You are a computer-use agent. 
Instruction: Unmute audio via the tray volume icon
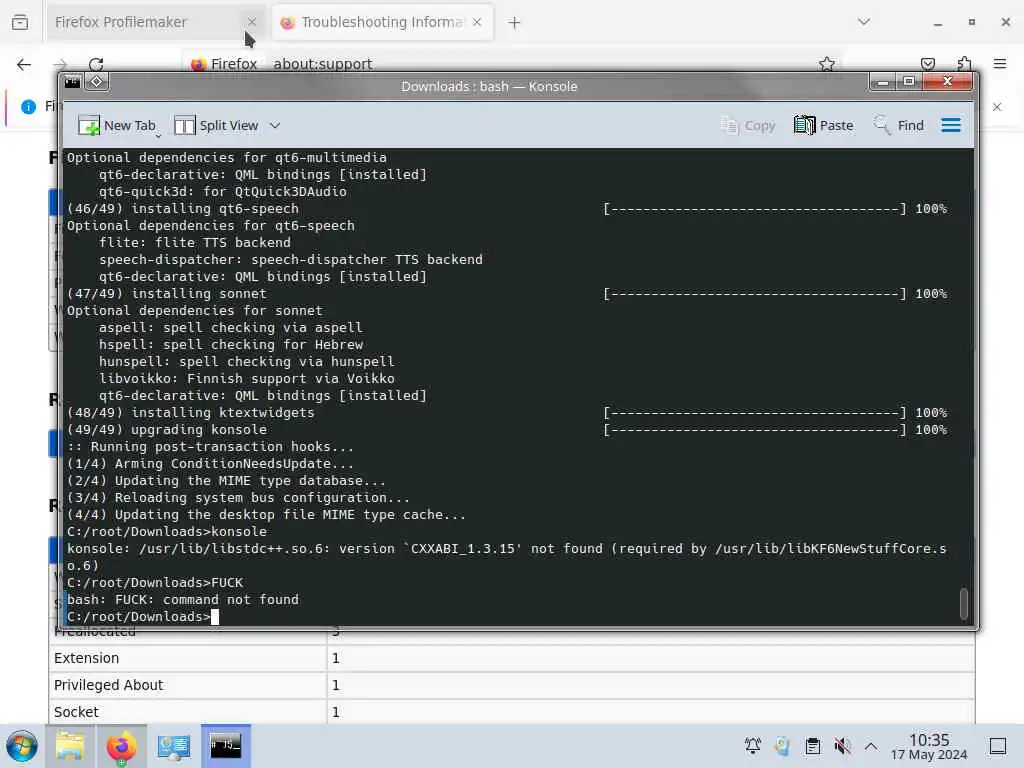842,746
